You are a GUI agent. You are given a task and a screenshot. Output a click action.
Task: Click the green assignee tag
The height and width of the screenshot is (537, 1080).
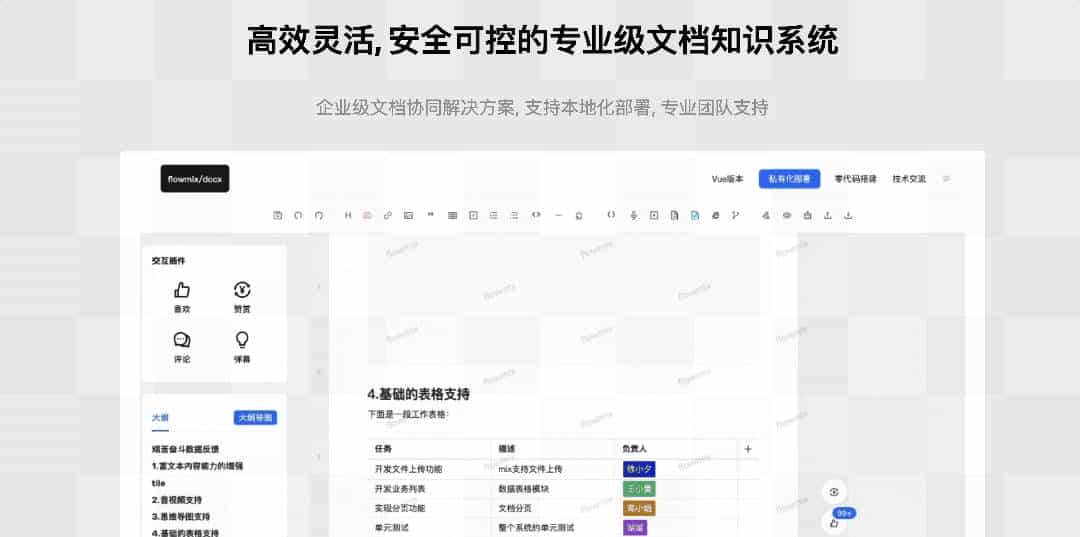(638, 489)
